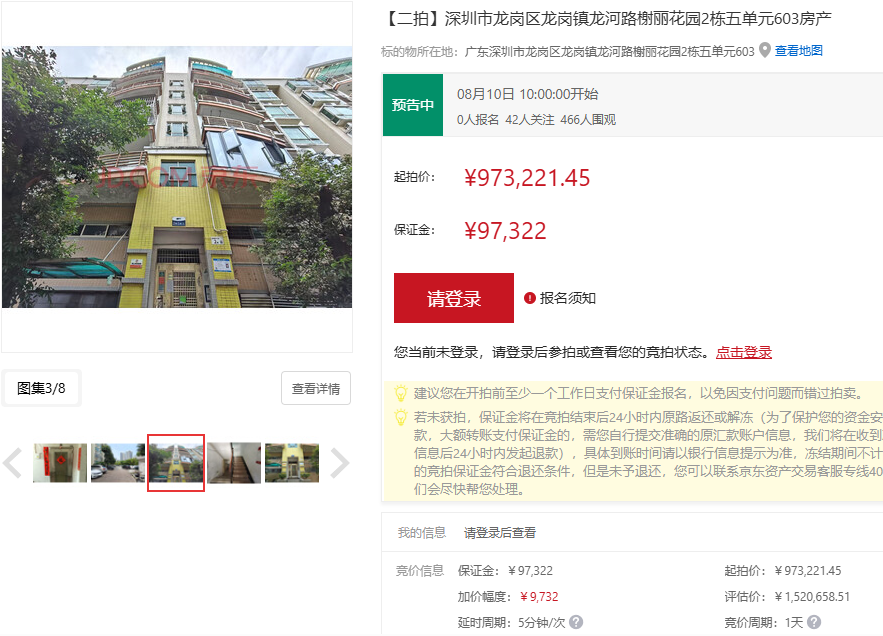Select the first thumbnail showing the red door
The height and width of the screenshot is (636, 883).
tap(60, 463)
